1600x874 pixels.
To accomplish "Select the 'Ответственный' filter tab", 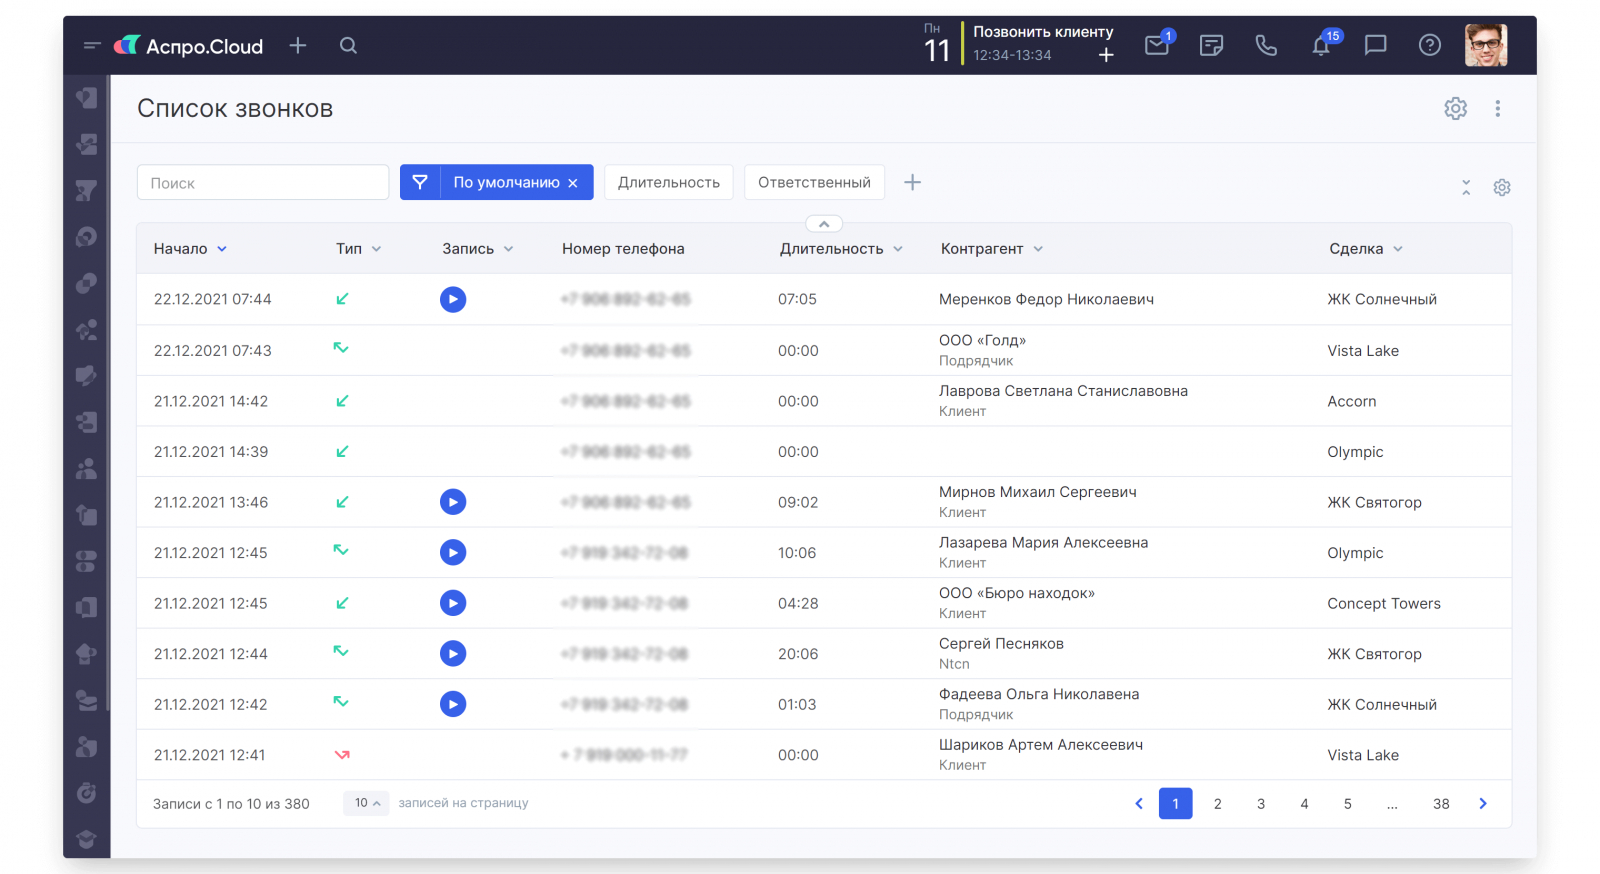I will click(x=814, y=182).
